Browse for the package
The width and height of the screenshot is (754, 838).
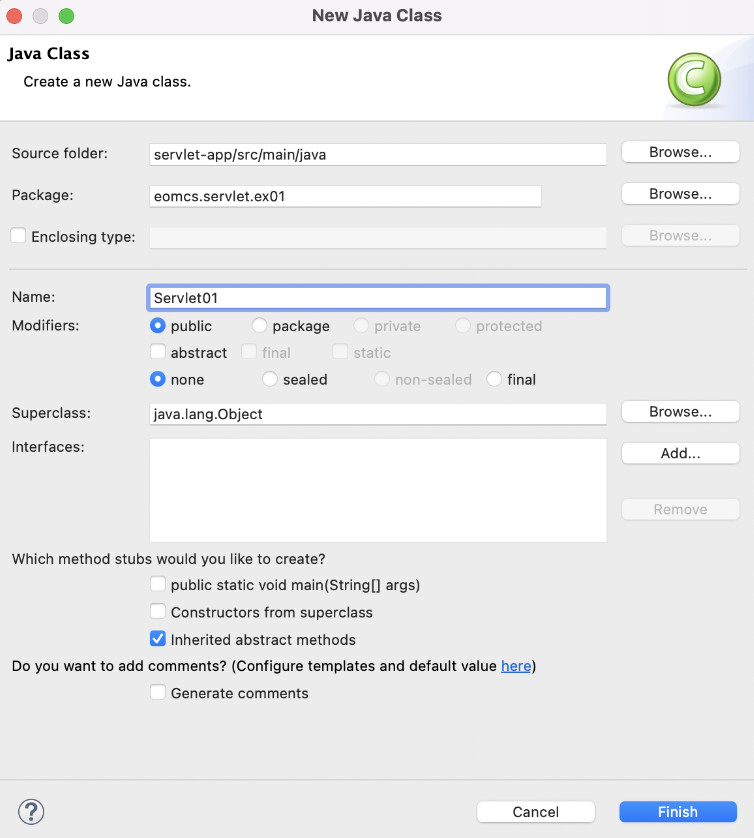tap(680, 194)
